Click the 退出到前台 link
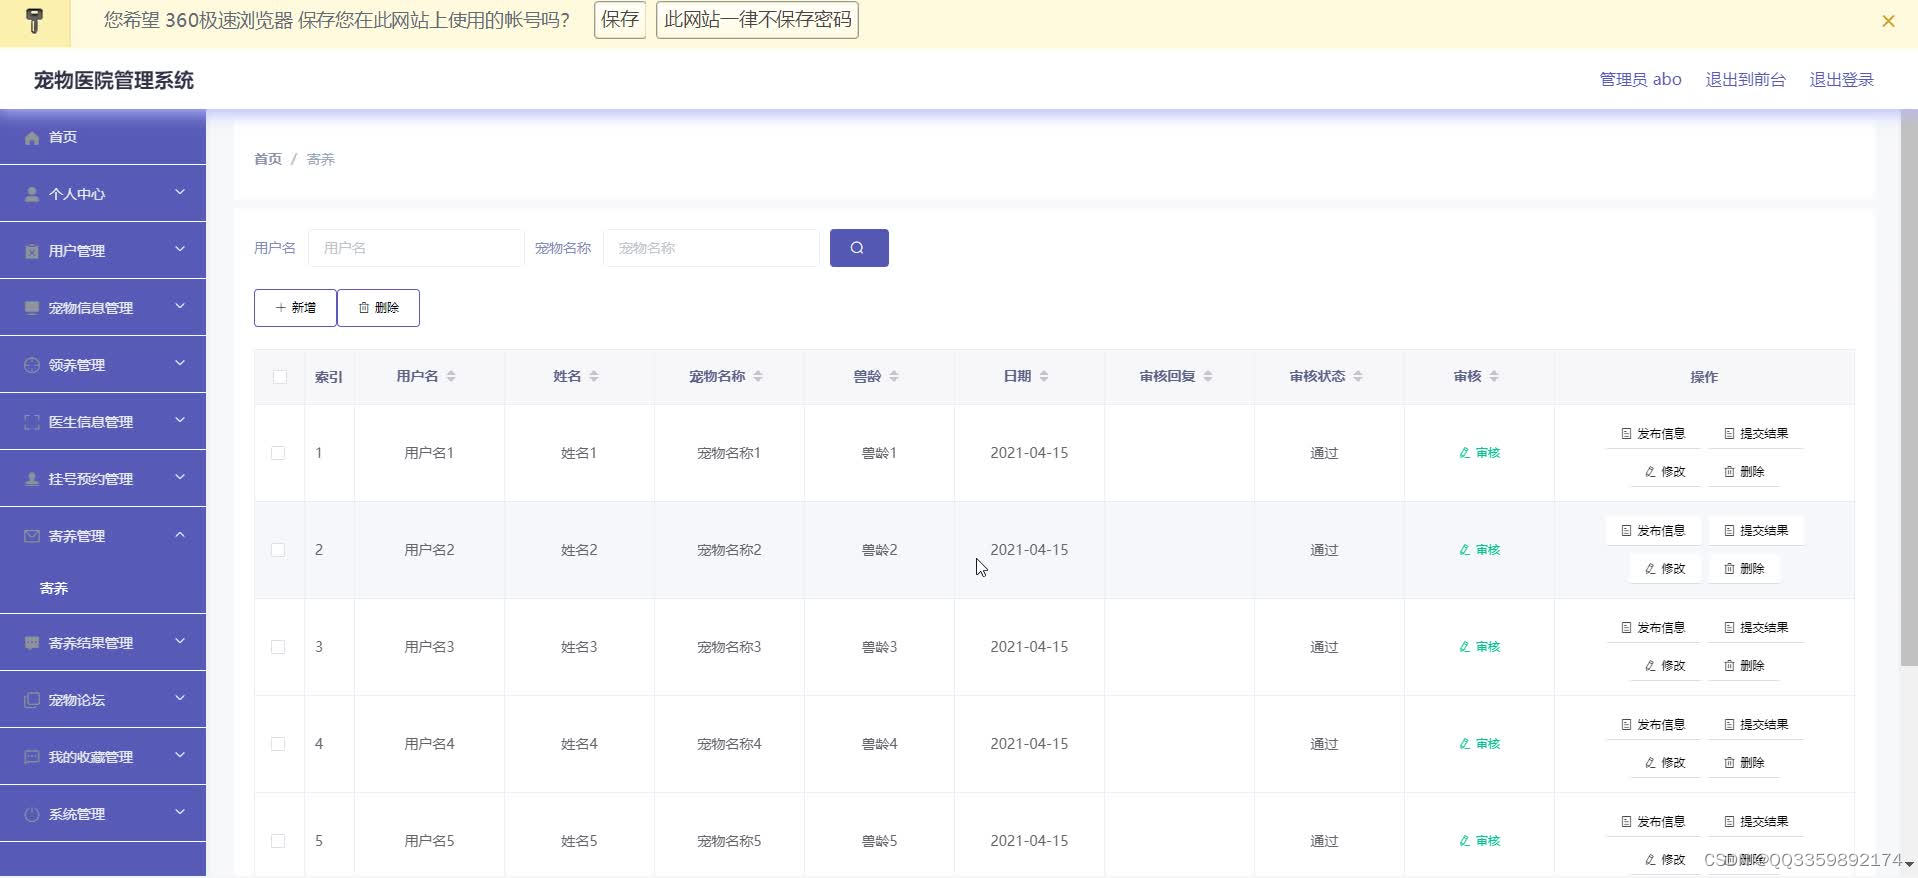 (x=1745, y=80)
